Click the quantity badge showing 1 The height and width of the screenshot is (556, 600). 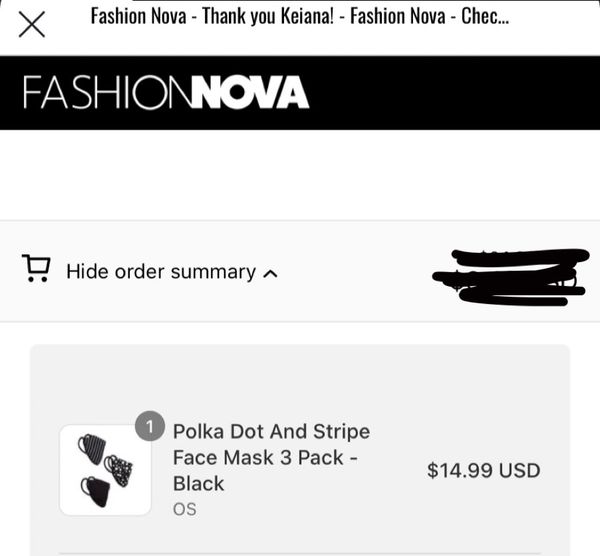tap(149, 427)
